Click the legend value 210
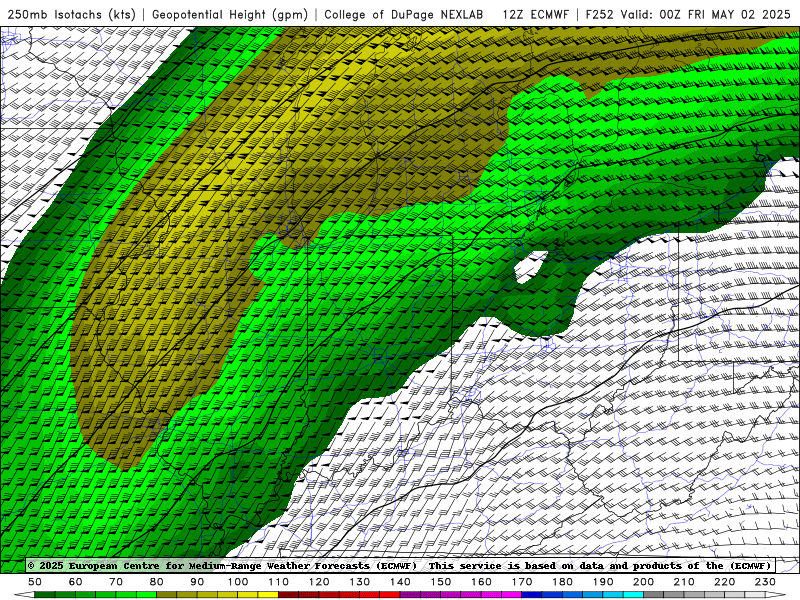This screenshot has height=600, width=800. point(684,582)
